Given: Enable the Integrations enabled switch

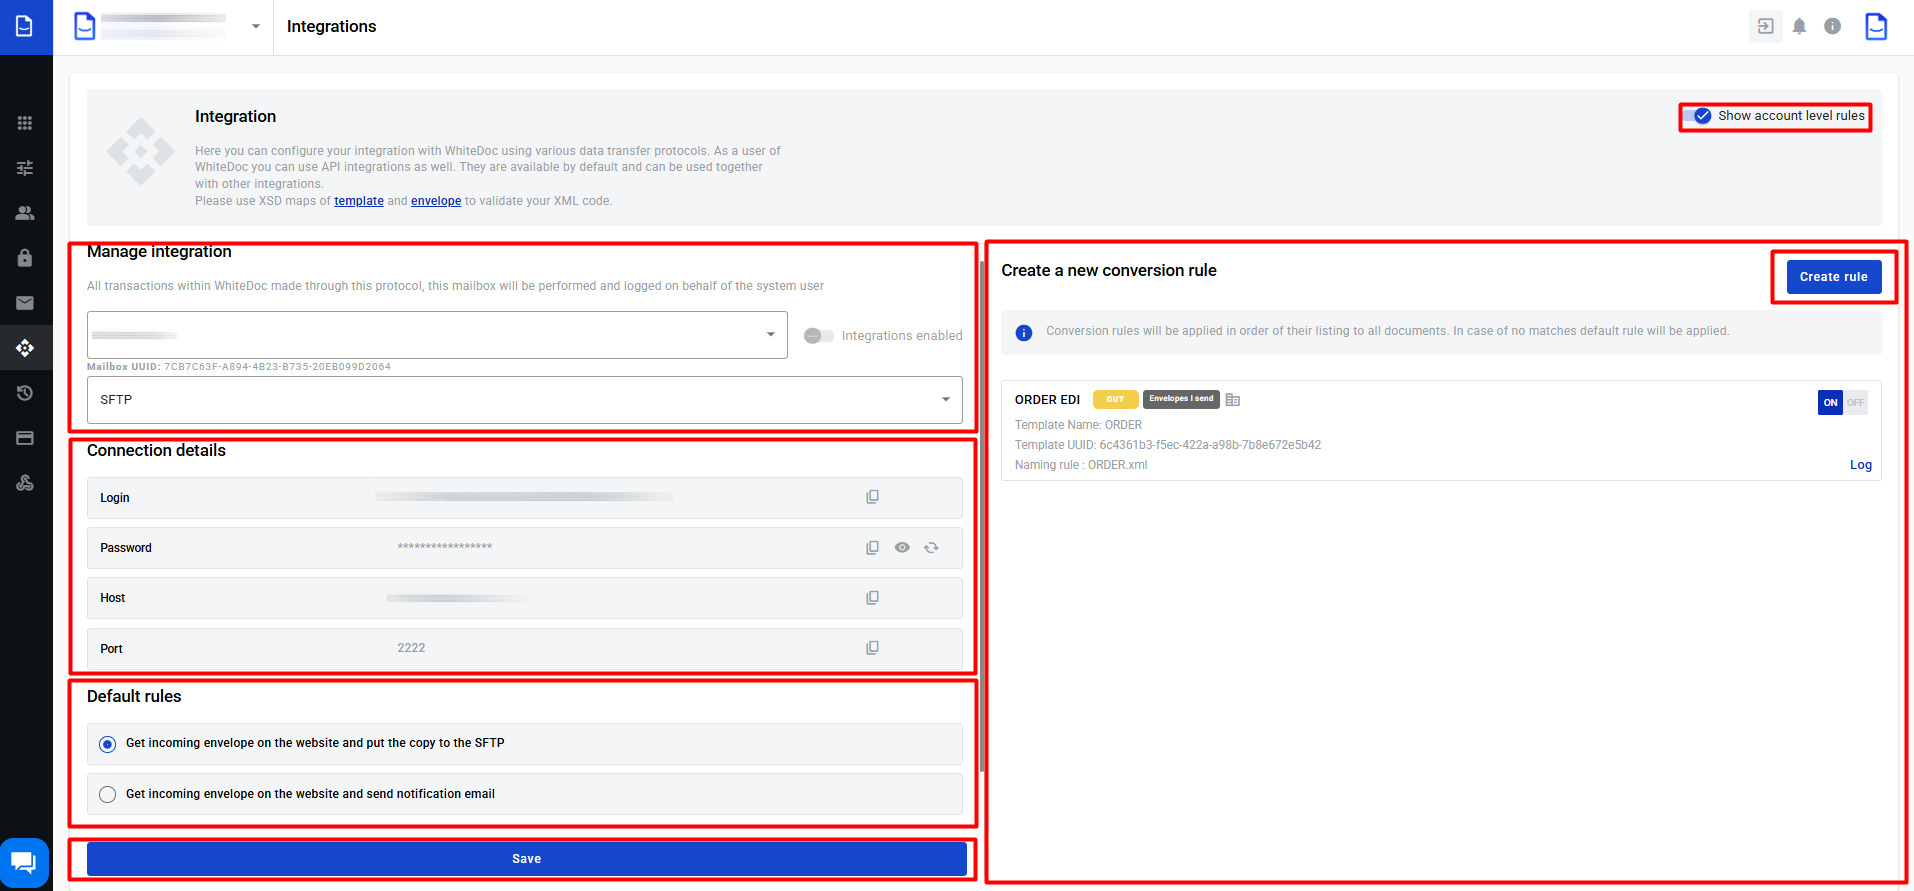Looking at the screenshot, I should [x=819, y=336].
